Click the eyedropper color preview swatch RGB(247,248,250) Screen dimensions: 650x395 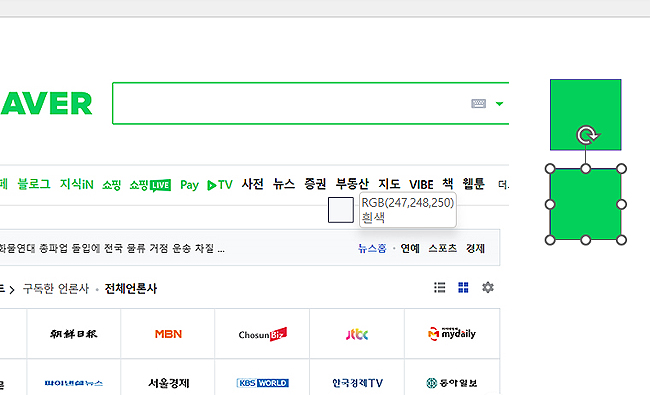tap(341, 210)
